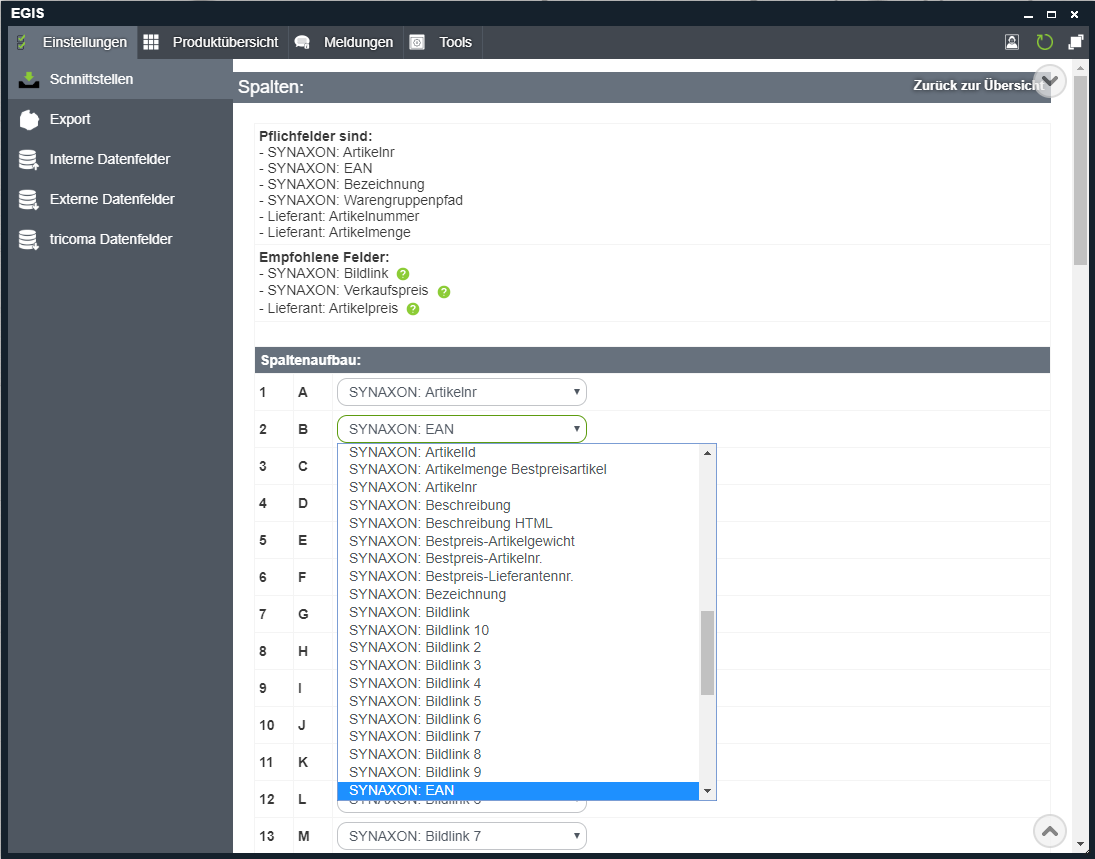Image resolution: width=1095 pixels, height=859 pixels.
Task: Click the dropdown list scroll-up arrow
Action: click(x=707, y=453)
